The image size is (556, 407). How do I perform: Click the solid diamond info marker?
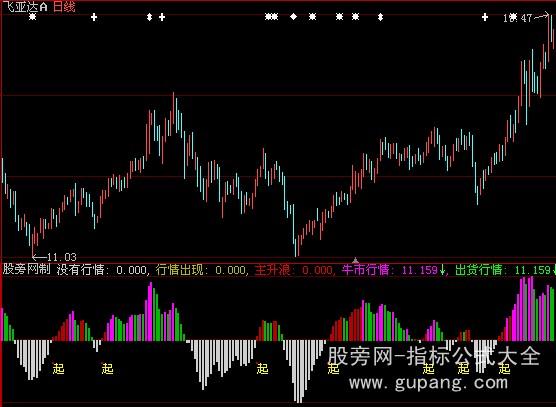(294, 16)
